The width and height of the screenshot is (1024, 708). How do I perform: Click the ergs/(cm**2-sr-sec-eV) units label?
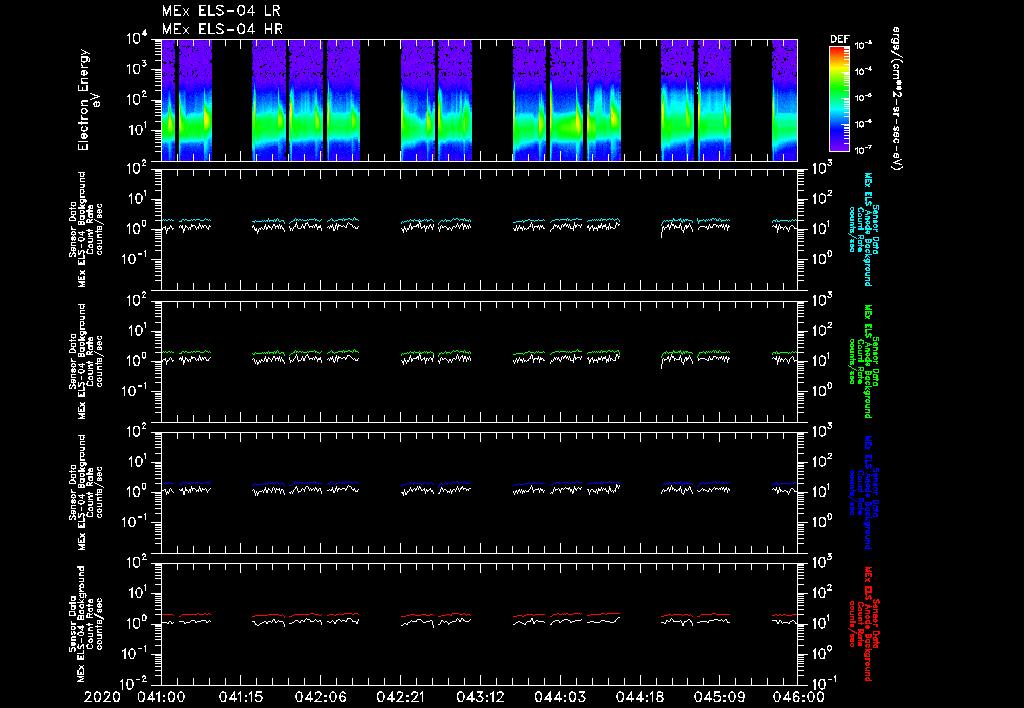click(897, 99)
